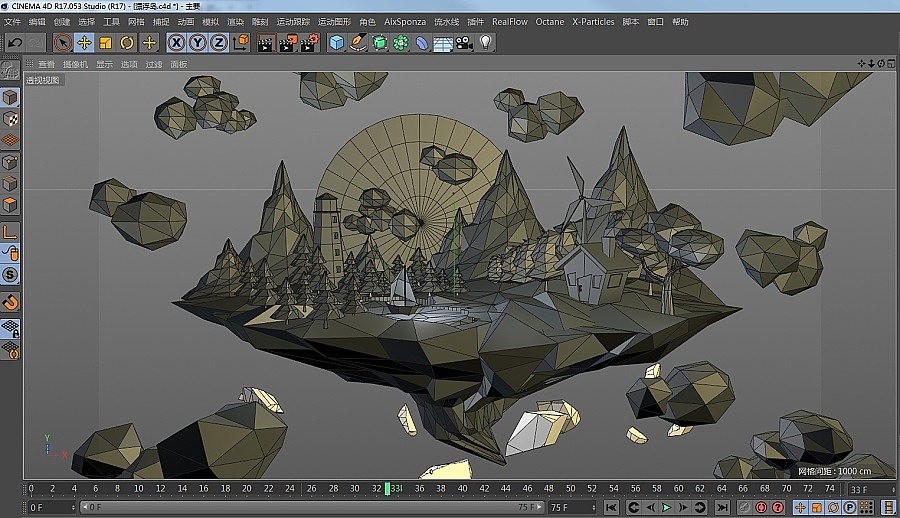Screen dimensions: 900x518
Task: Select the Scale tool in top toolbar
Action: pos(106,42)
